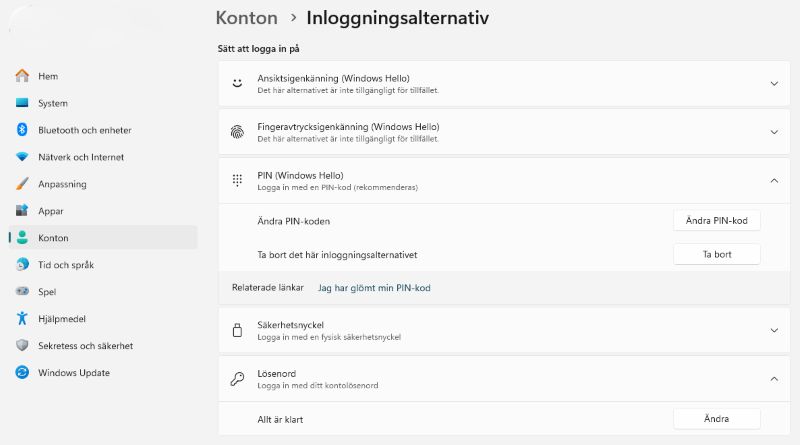Image resolution: width=800 pixels, height=445 pixels.
Task: Open Sekretess och säkerhet
Action: coord(103,345)
